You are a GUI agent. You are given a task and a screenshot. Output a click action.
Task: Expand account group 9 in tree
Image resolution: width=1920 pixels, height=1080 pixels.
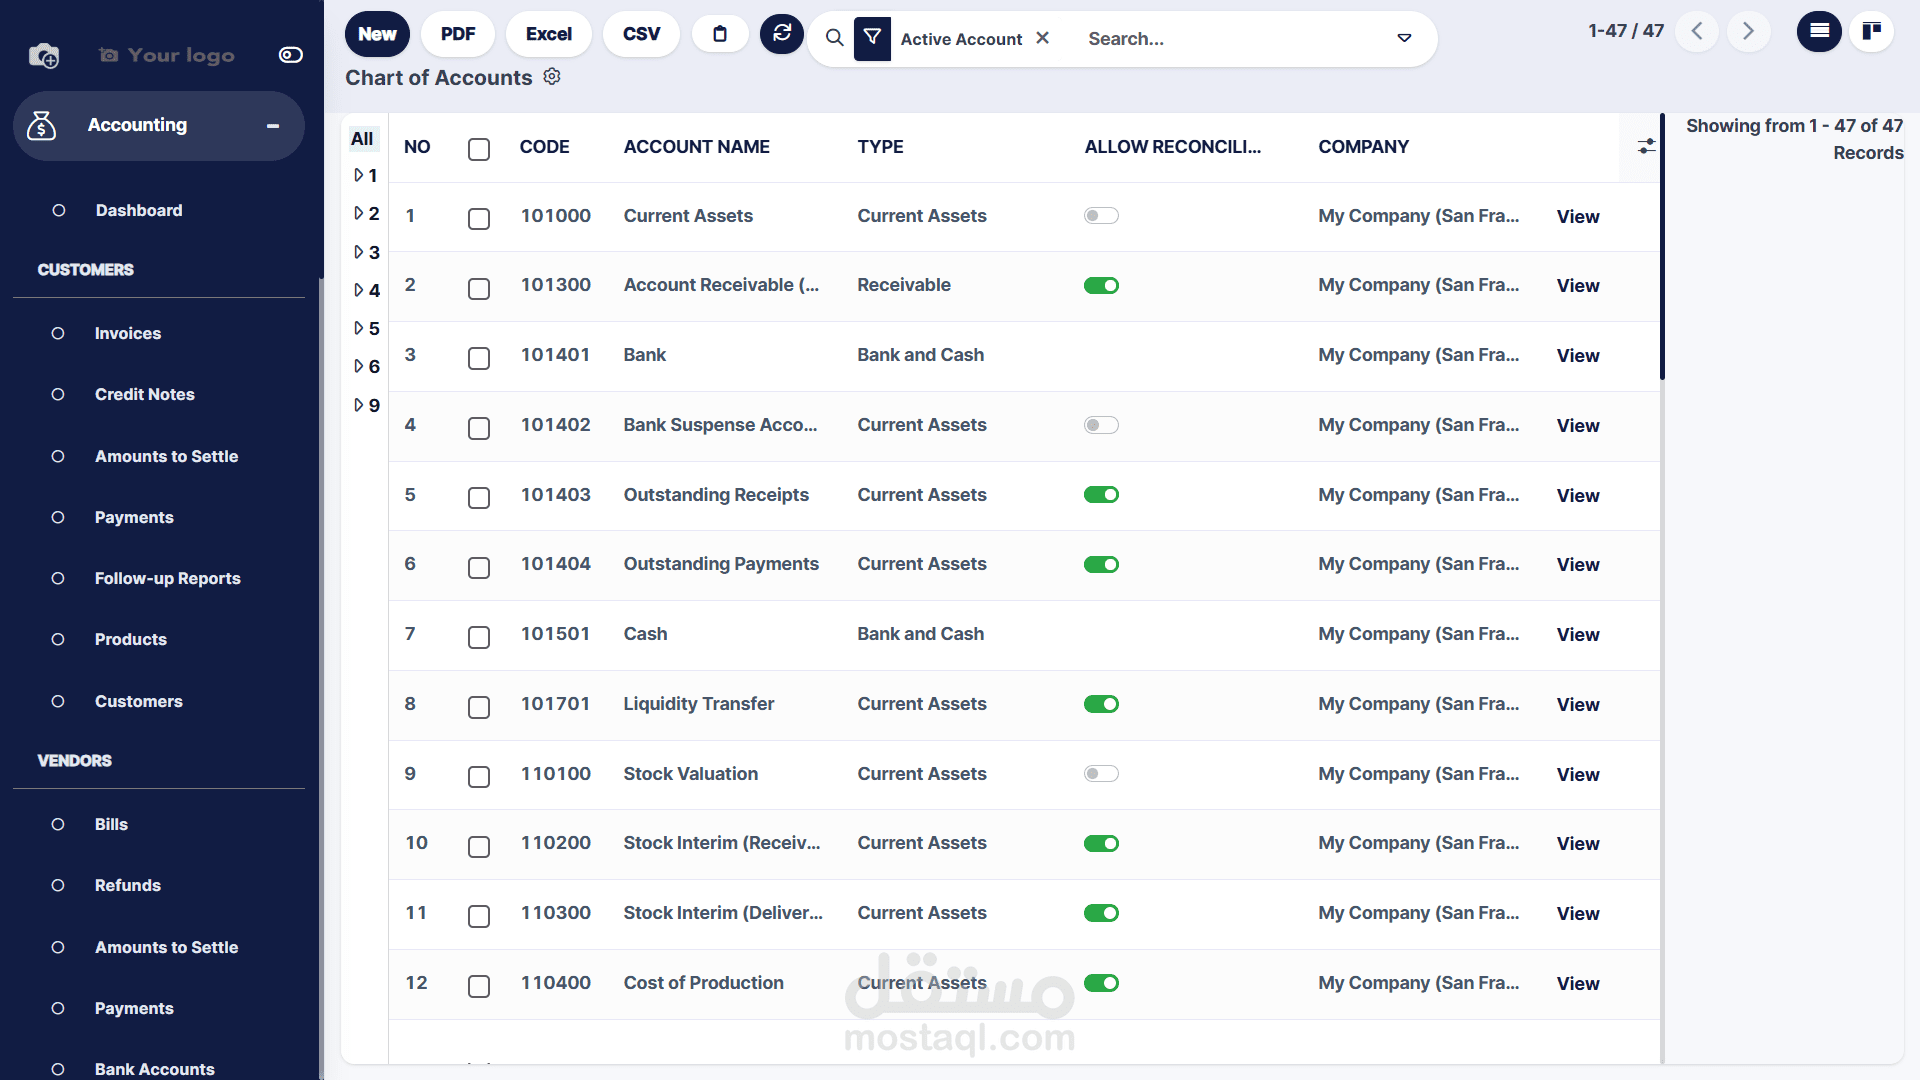[359, 405]
